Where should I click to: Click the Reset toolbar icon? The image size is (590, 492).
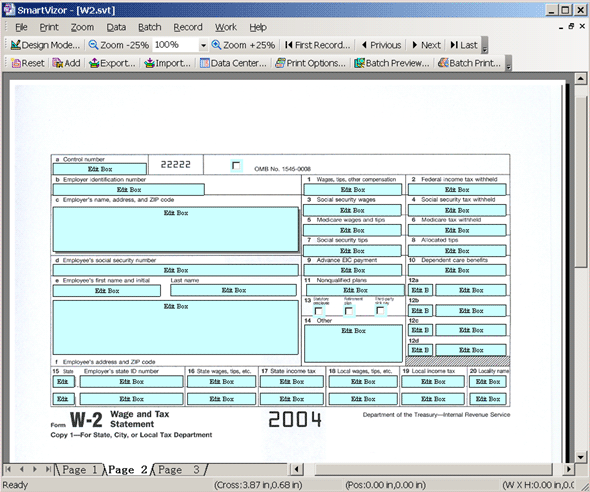click(16, 63)
